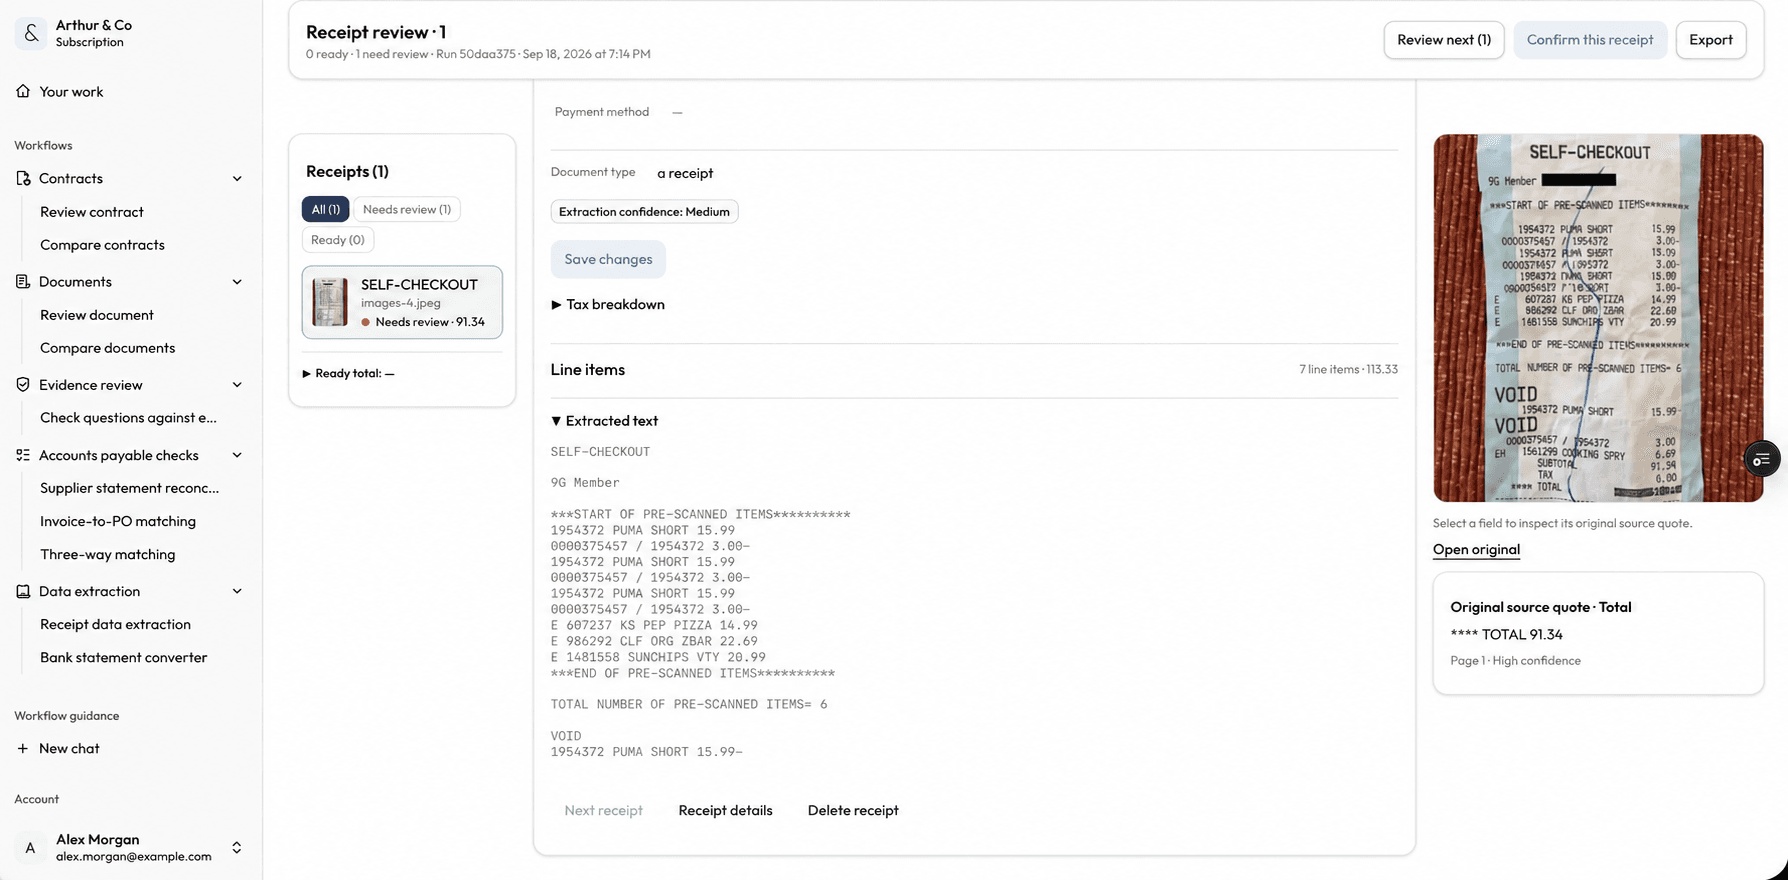This screenshot has height=880, width=1788.
Task: Click the Alex Morgan avatar icon
Action: click(x=30, y=847)
